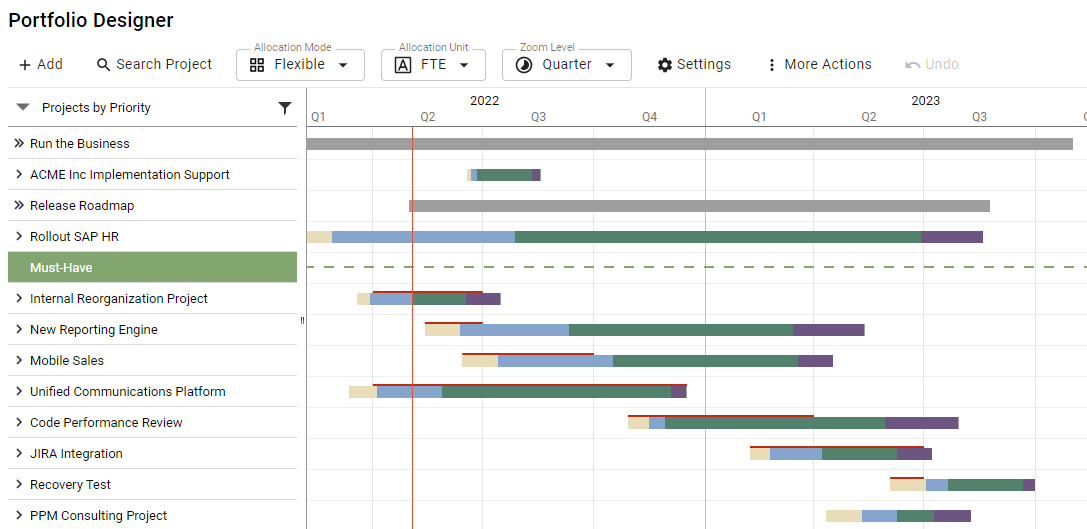Click the Add plus icon
This screenshot has height=529, width=1087.
[25, 65]
